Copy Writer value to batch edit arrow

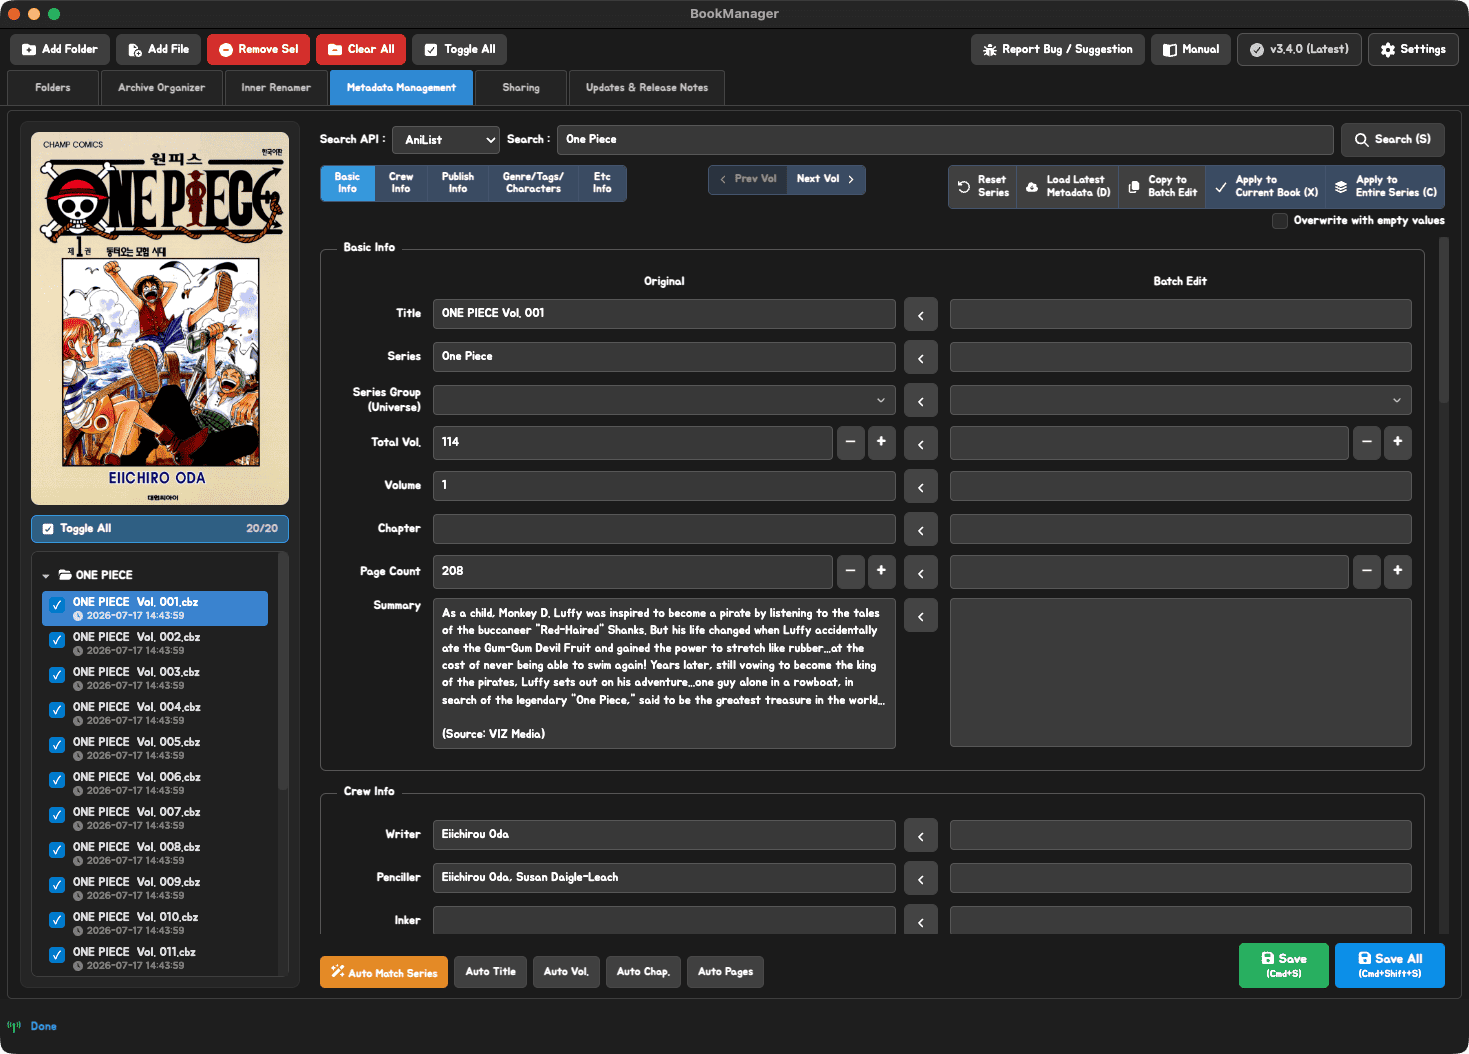pos(921,835)
